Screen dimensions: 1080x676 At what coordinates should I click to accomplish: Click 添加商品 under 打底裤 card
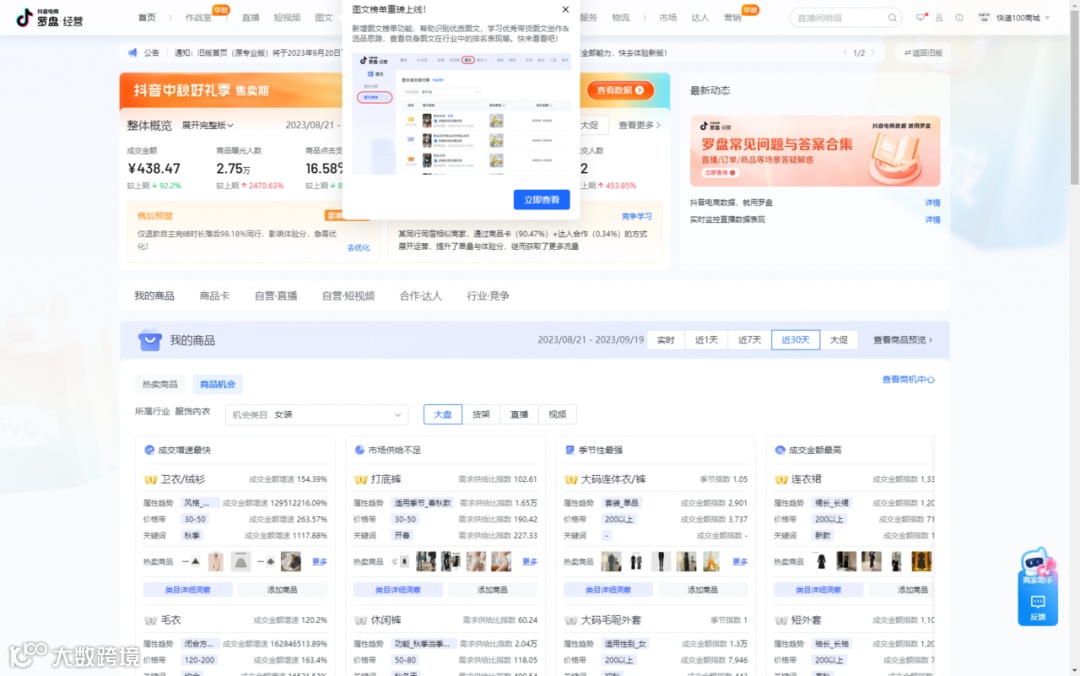click(492, 590)
